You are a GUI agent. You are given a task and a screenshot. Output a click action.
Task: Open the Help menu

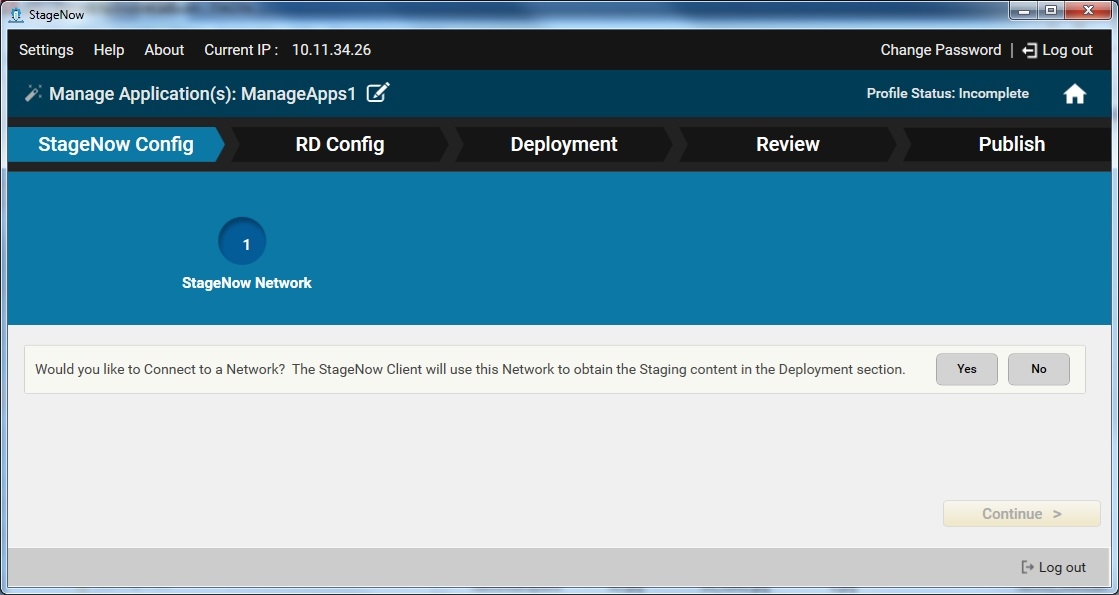(109, 50)
